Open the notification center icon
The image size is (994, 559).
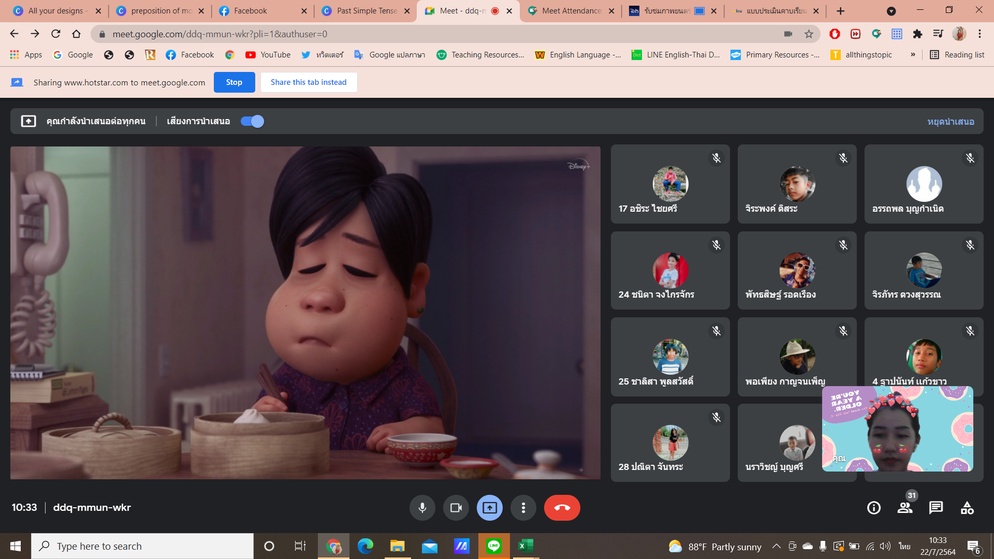[974, 546]
